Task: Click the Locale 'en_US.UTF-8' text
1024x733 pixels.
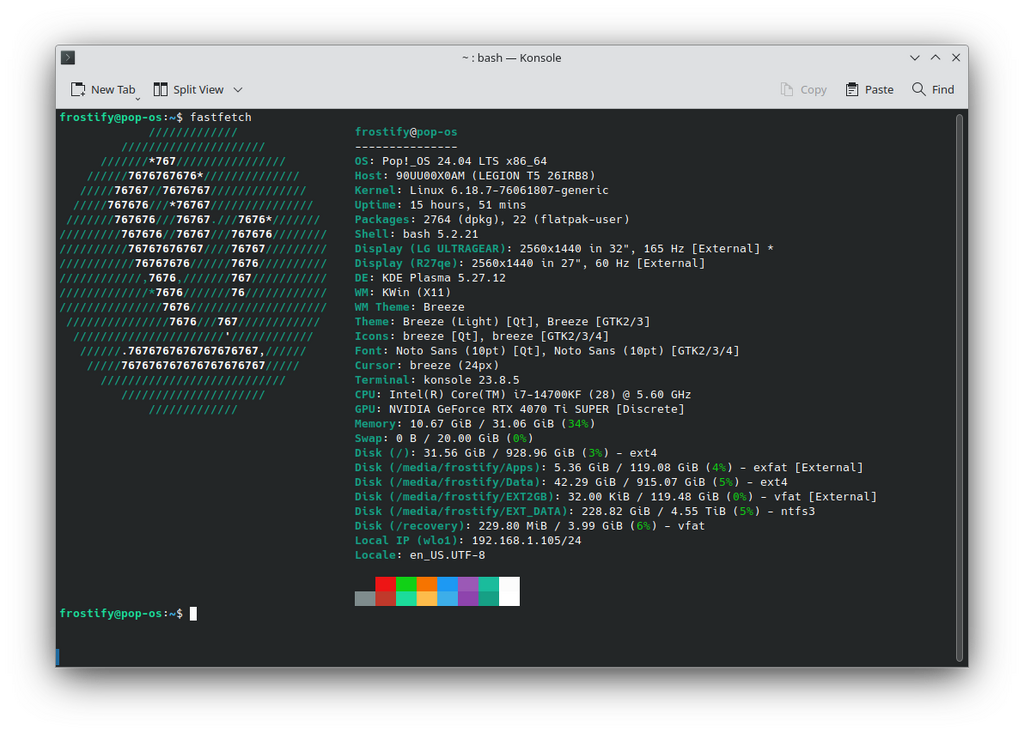Action: [x=447, y=555]
